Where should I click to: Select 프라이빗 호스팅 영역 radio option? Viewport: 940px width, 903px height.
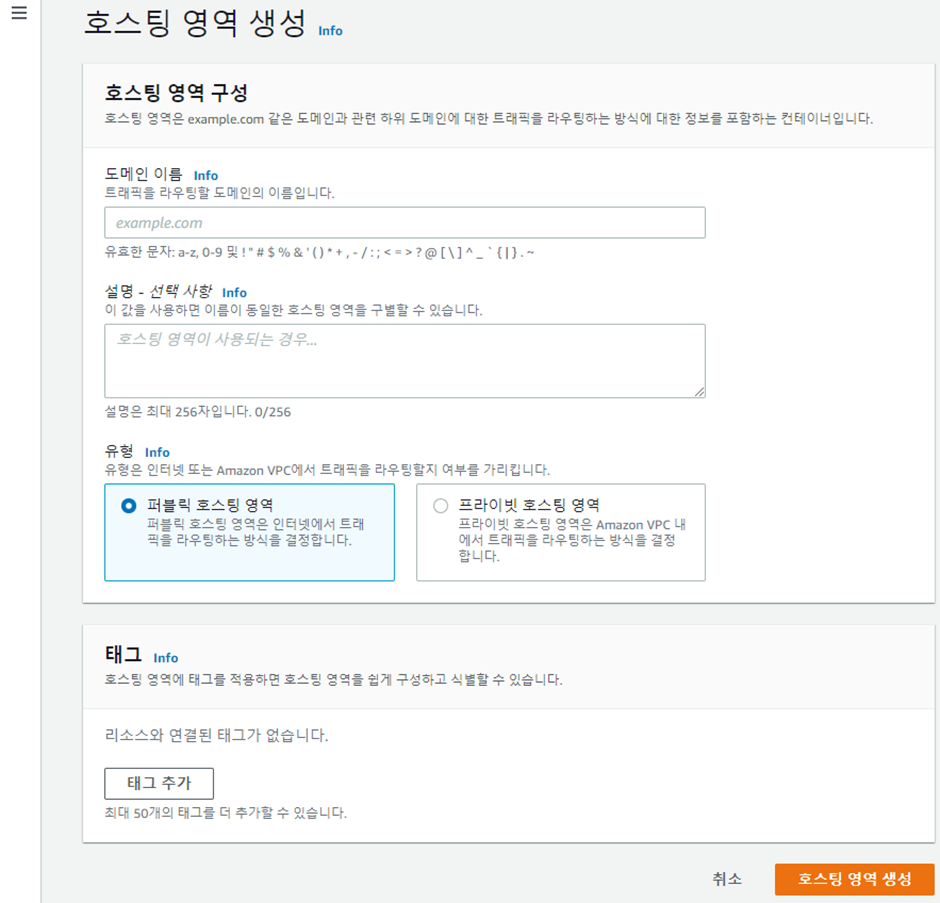tap(441, 505)
